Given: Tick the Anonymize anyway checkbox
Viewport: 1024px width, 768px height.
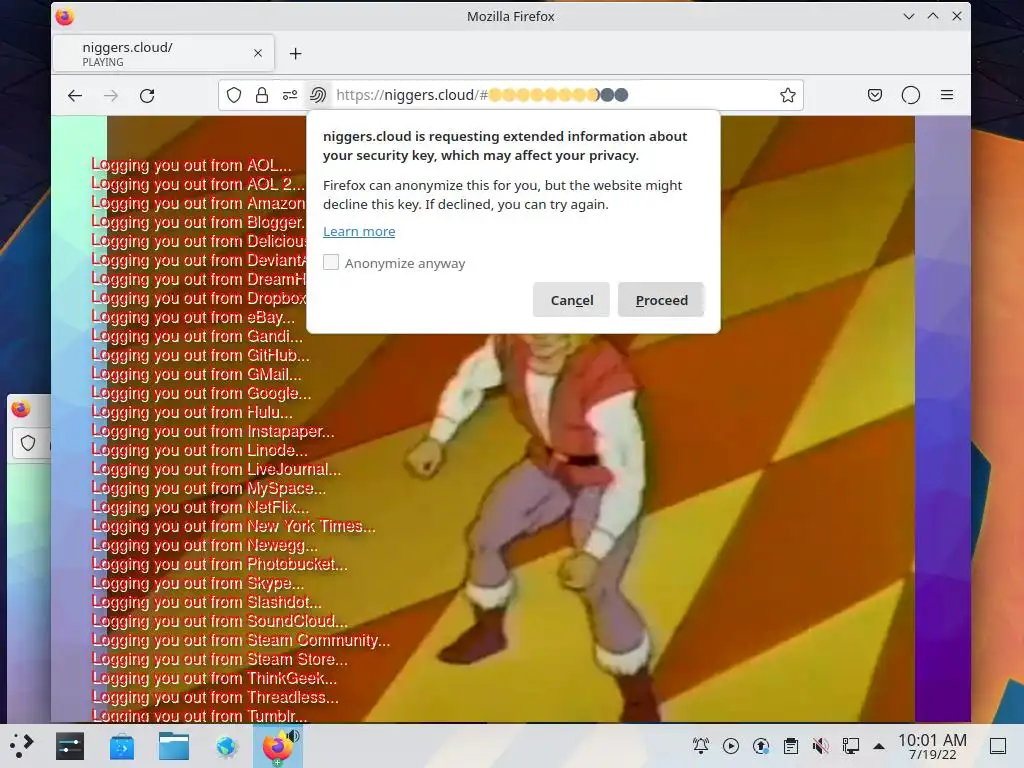Looking at the screenshot, I should 331,263.
